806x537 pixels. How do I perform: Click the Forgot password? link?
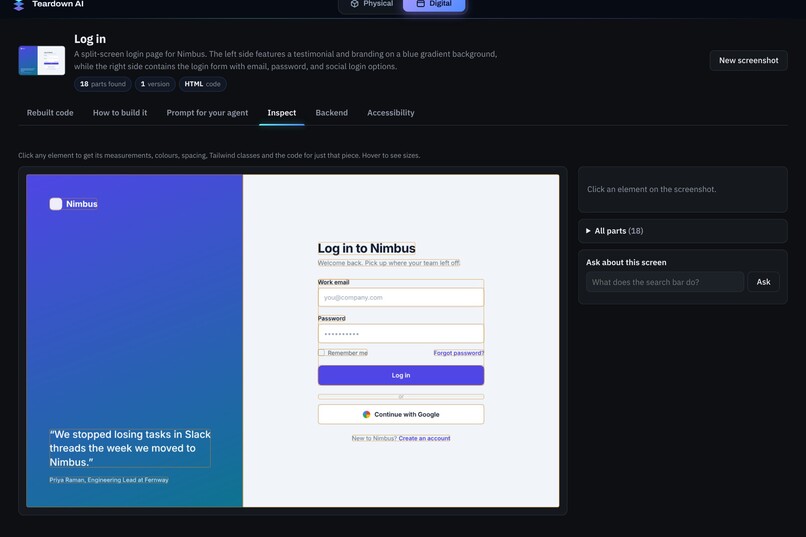459,353
